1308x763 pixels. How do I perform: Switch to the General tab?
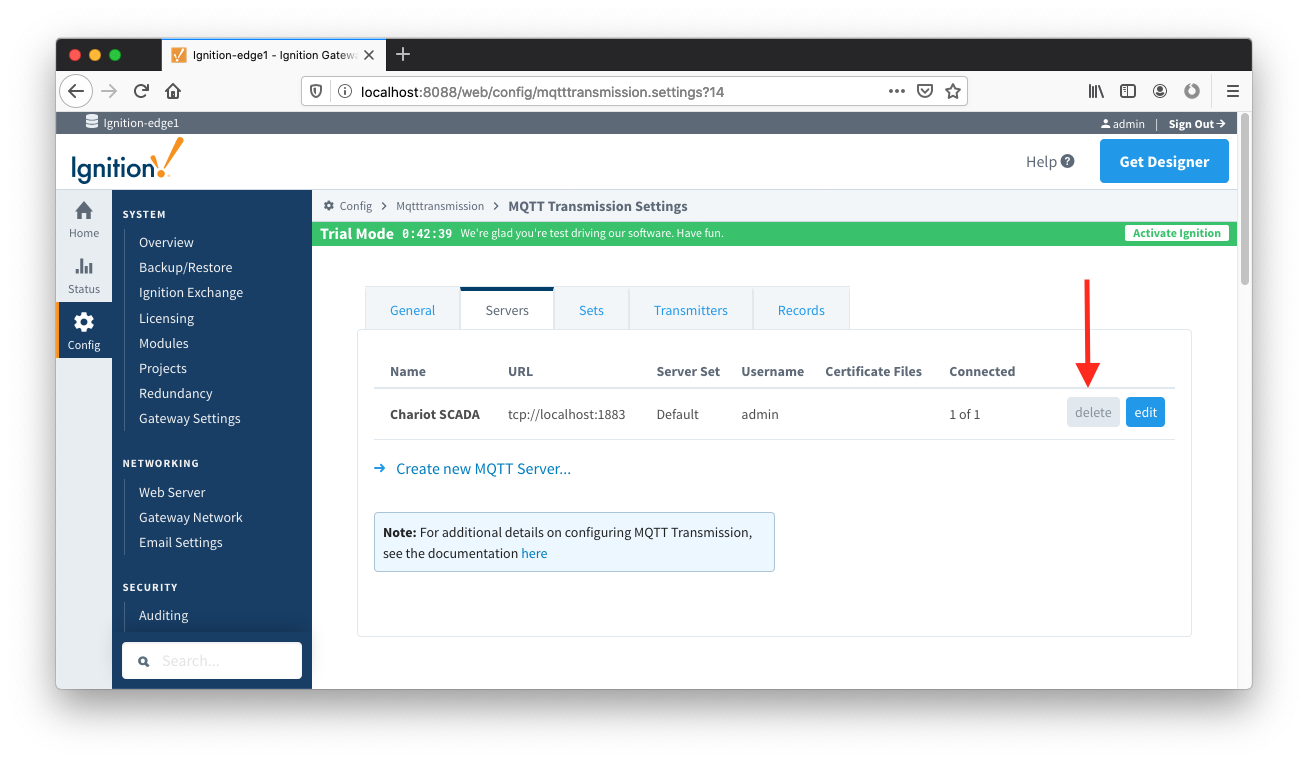(412, 310)
